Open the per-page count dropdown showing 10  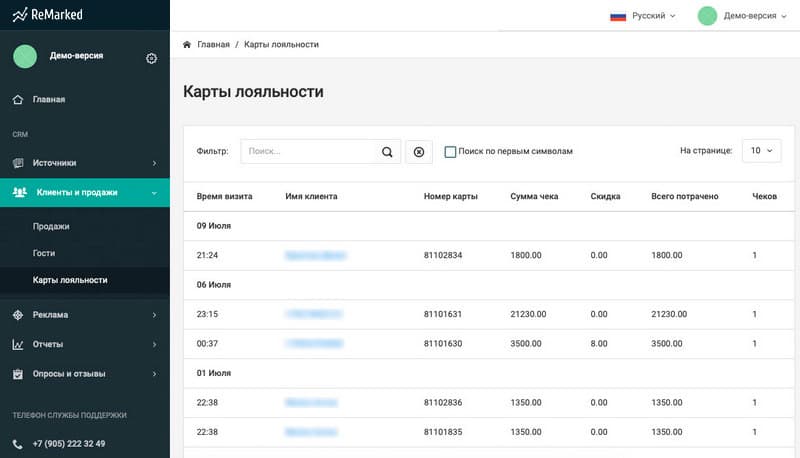pos(761,151)
